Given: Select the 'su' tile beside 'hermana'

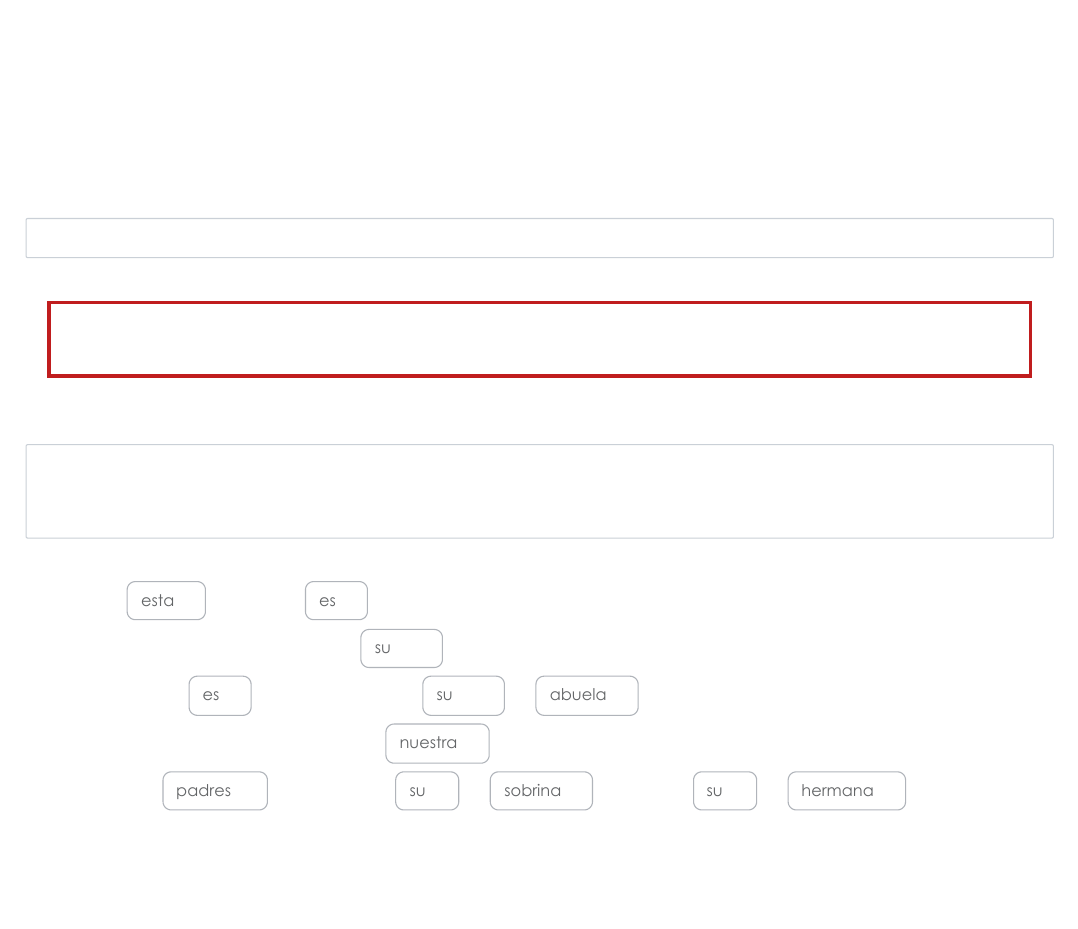Looking at the screenshot, I should click(725, 791).
